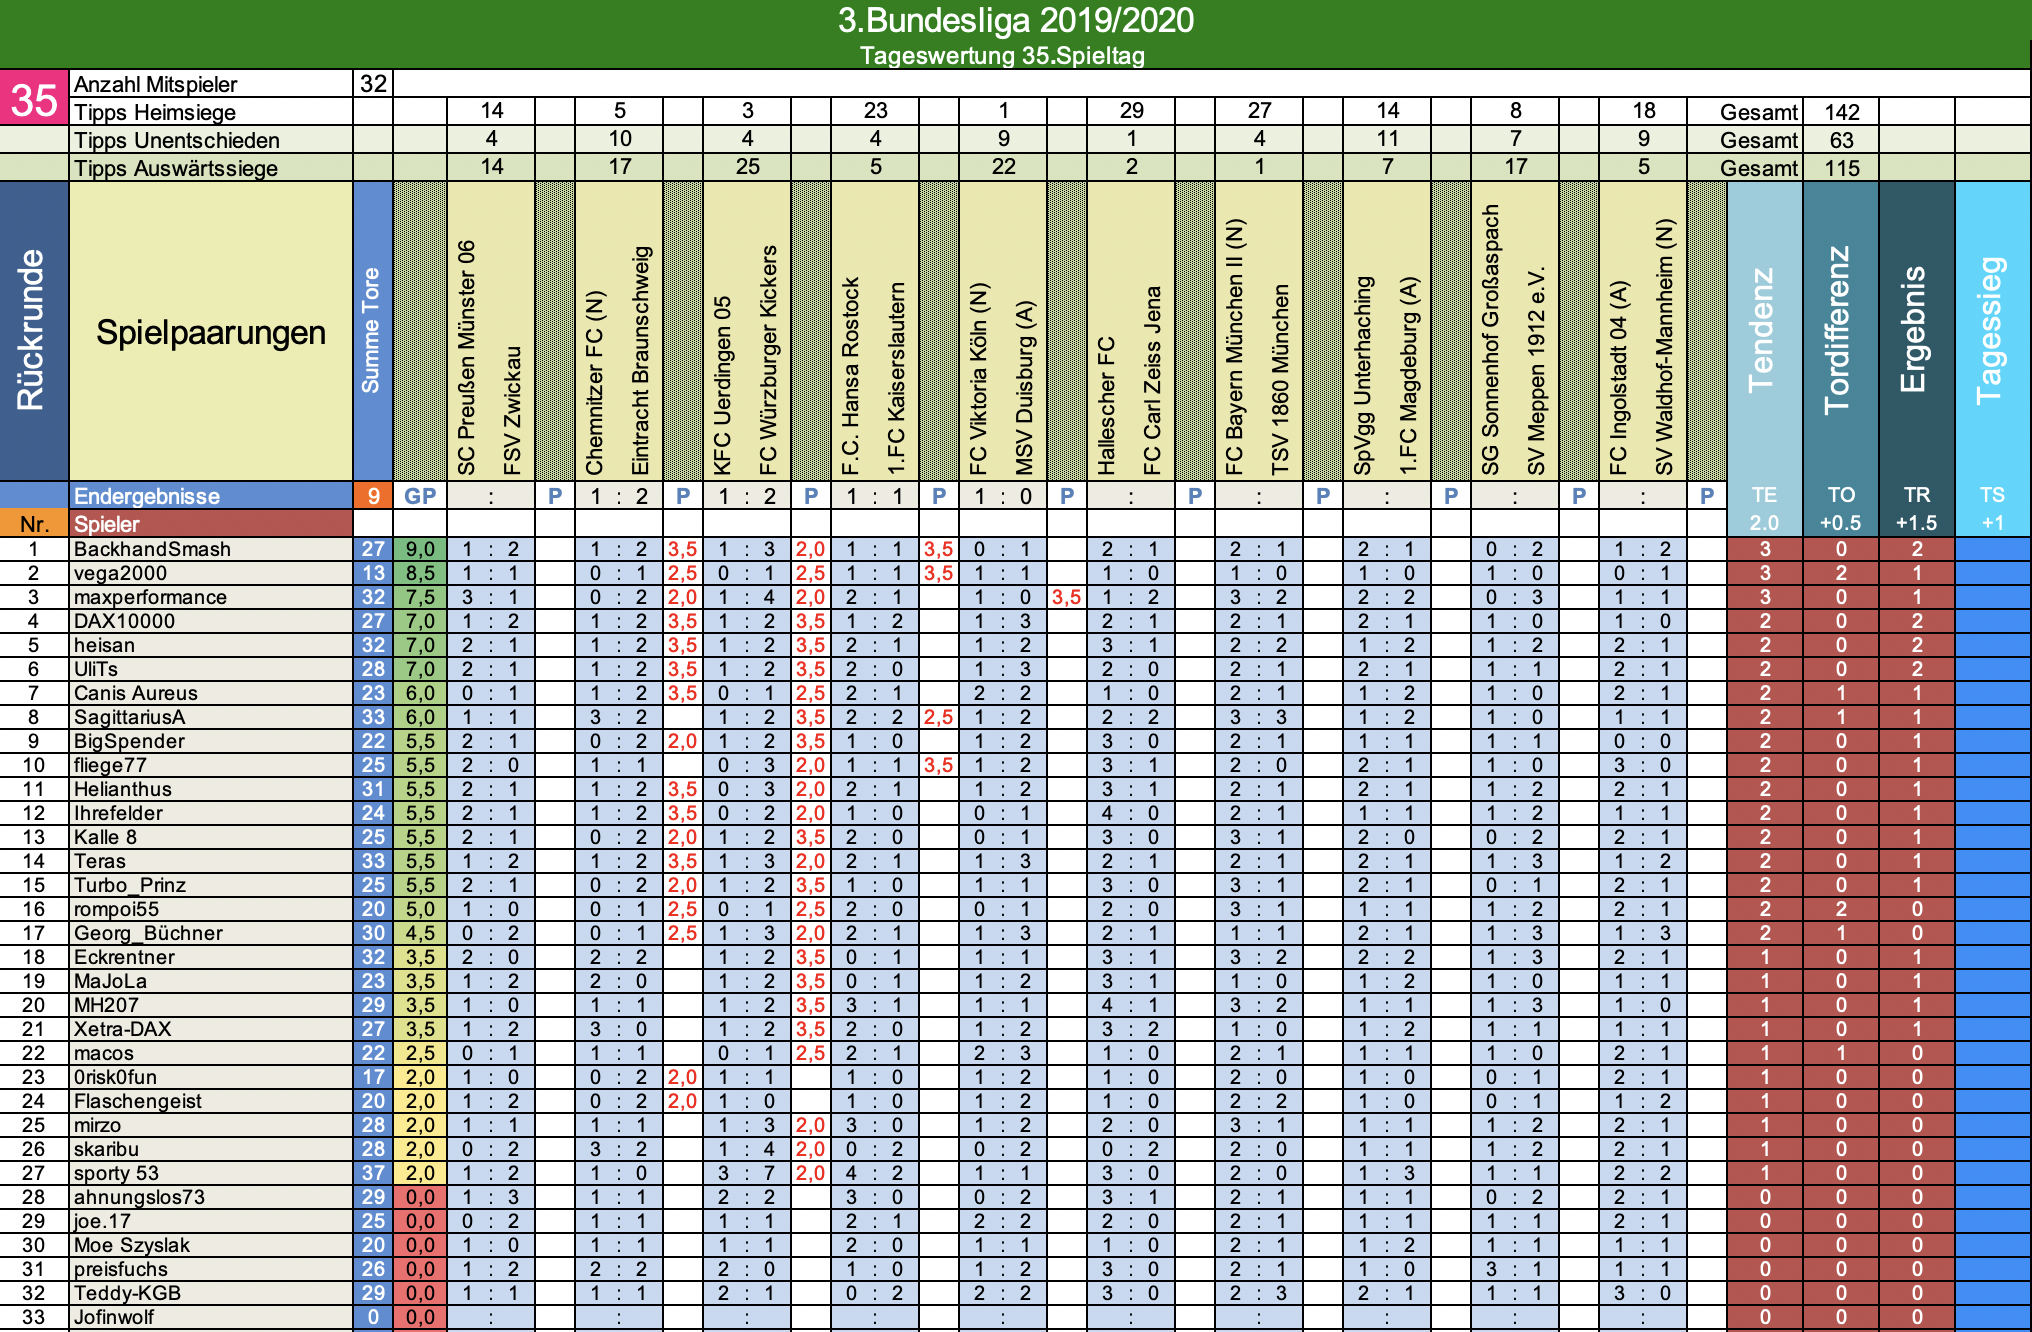Click player name 'Georg_Büchner'
The width and height of the screenshot is (2032, 1332).
(148, 933)
